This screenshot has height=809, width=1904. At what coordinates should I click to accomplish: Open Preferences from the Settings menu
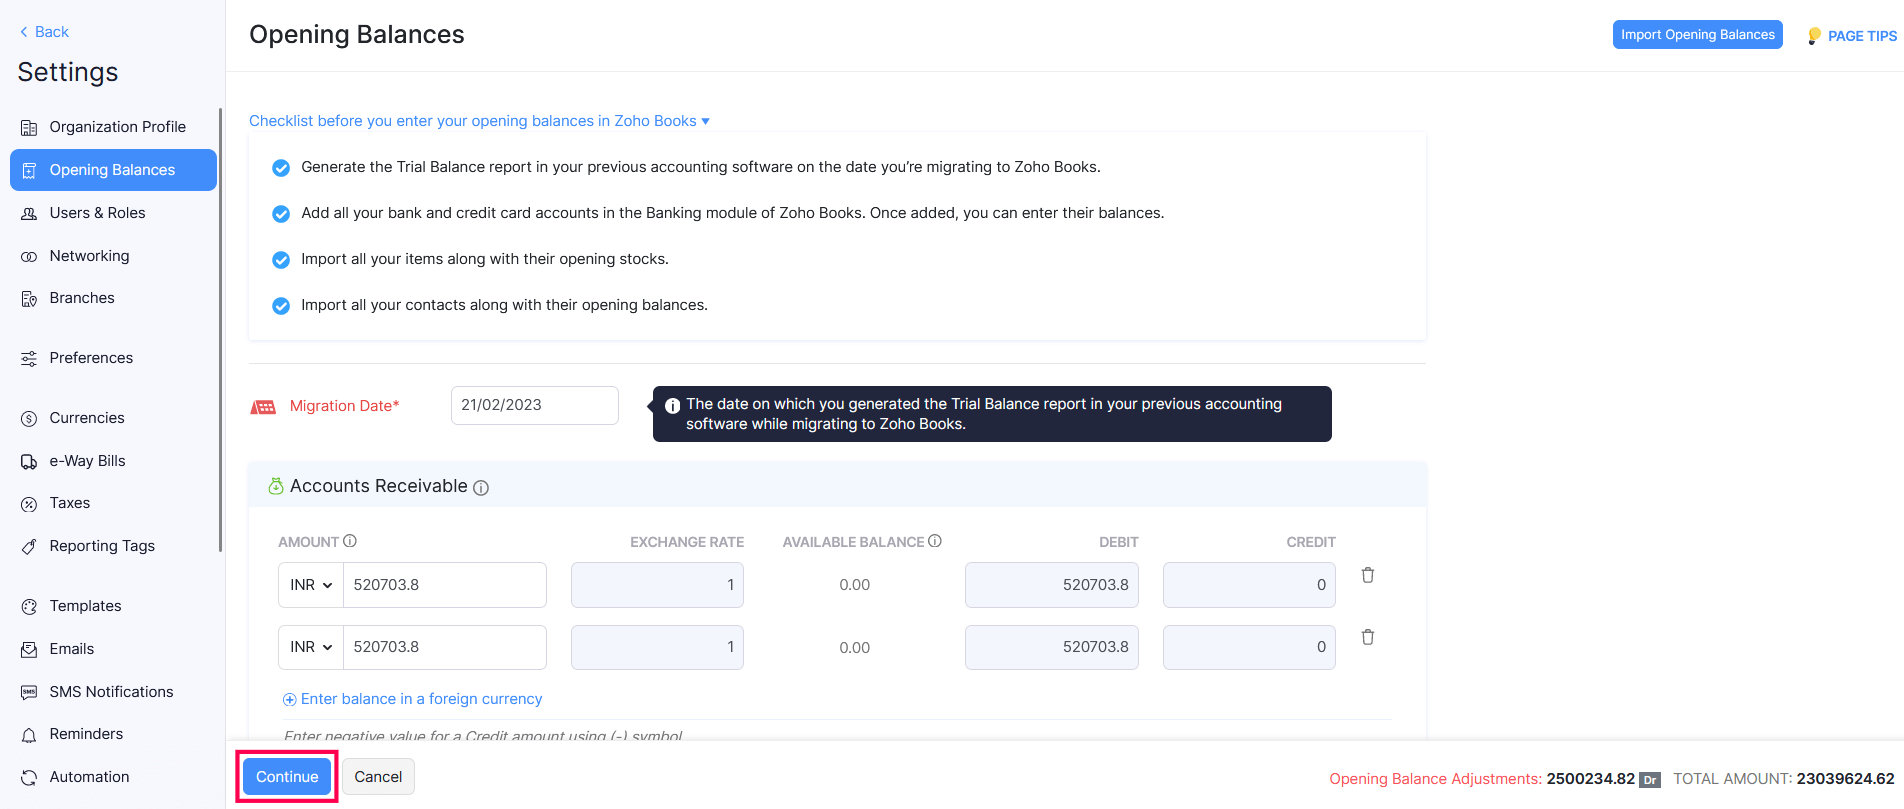pos(91,357)
